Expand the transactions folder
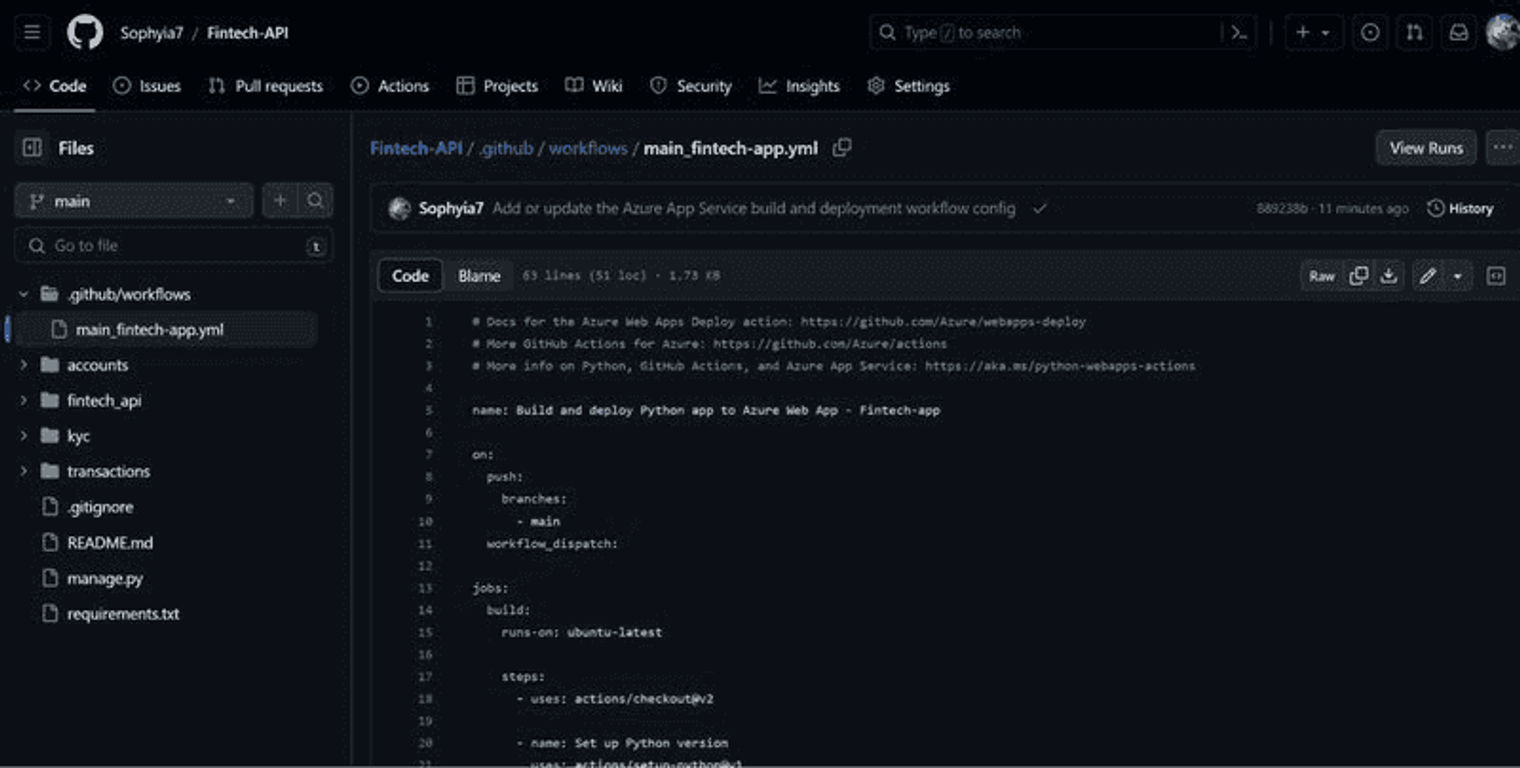1520x768 pixels. [x=23, y=472]
